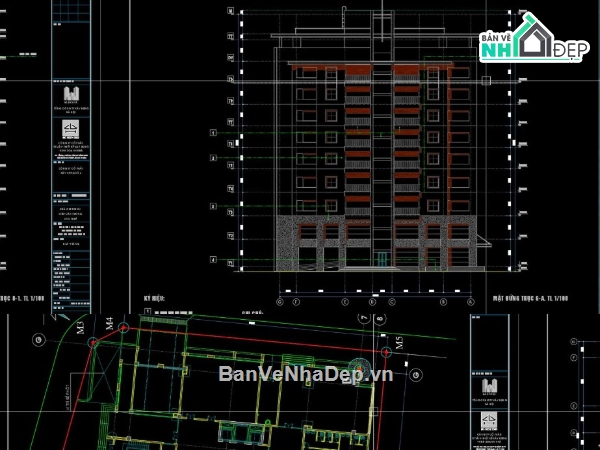
Task: Click the KÝ HIỆU legend heading
Action: tap(154, 298)
